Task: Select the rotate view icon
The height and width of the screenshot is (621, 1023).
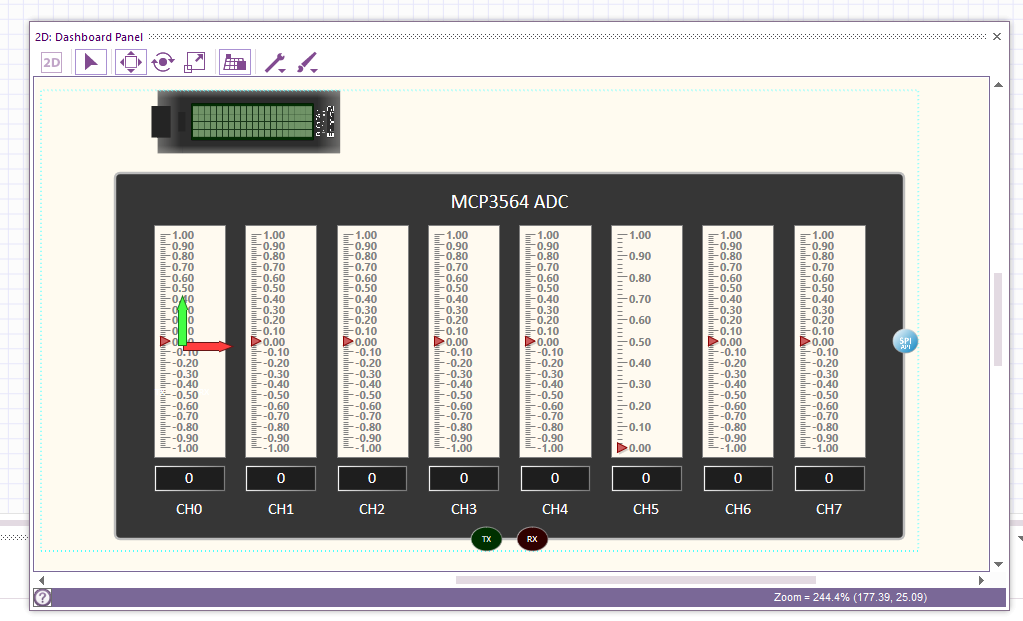Action: [162, 61]
